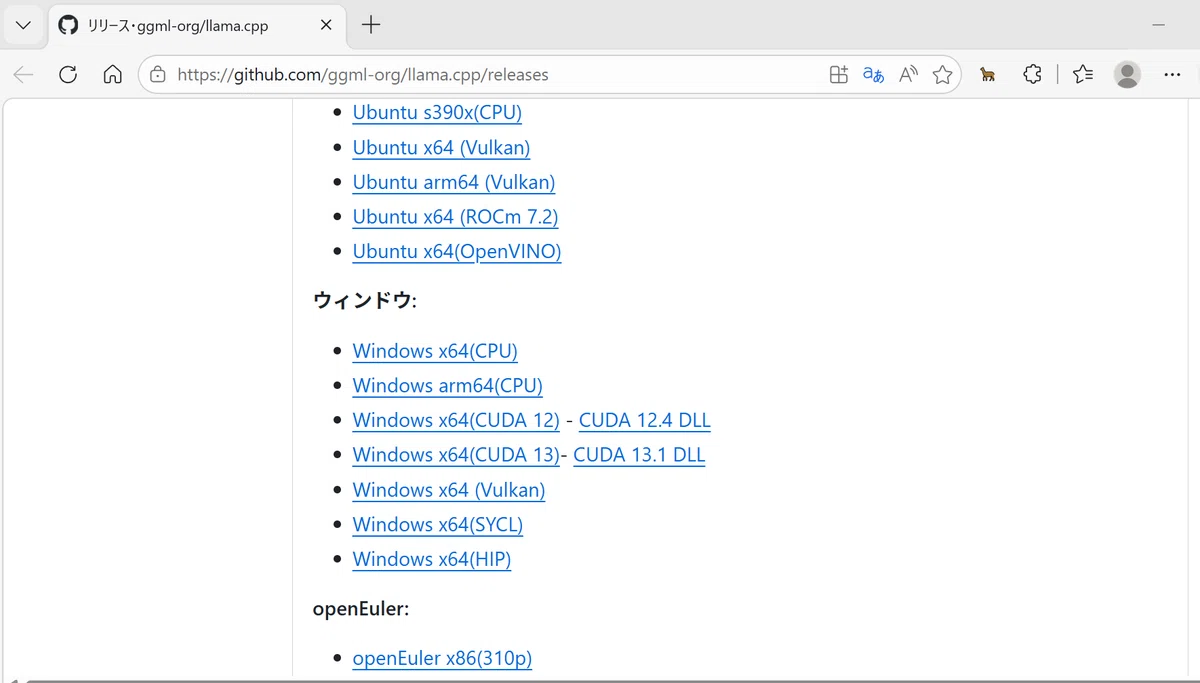Image resolution: width=1200 pixels, height=683 pixels.
Task: Reload the current page
Action: (x=68, y=74)
